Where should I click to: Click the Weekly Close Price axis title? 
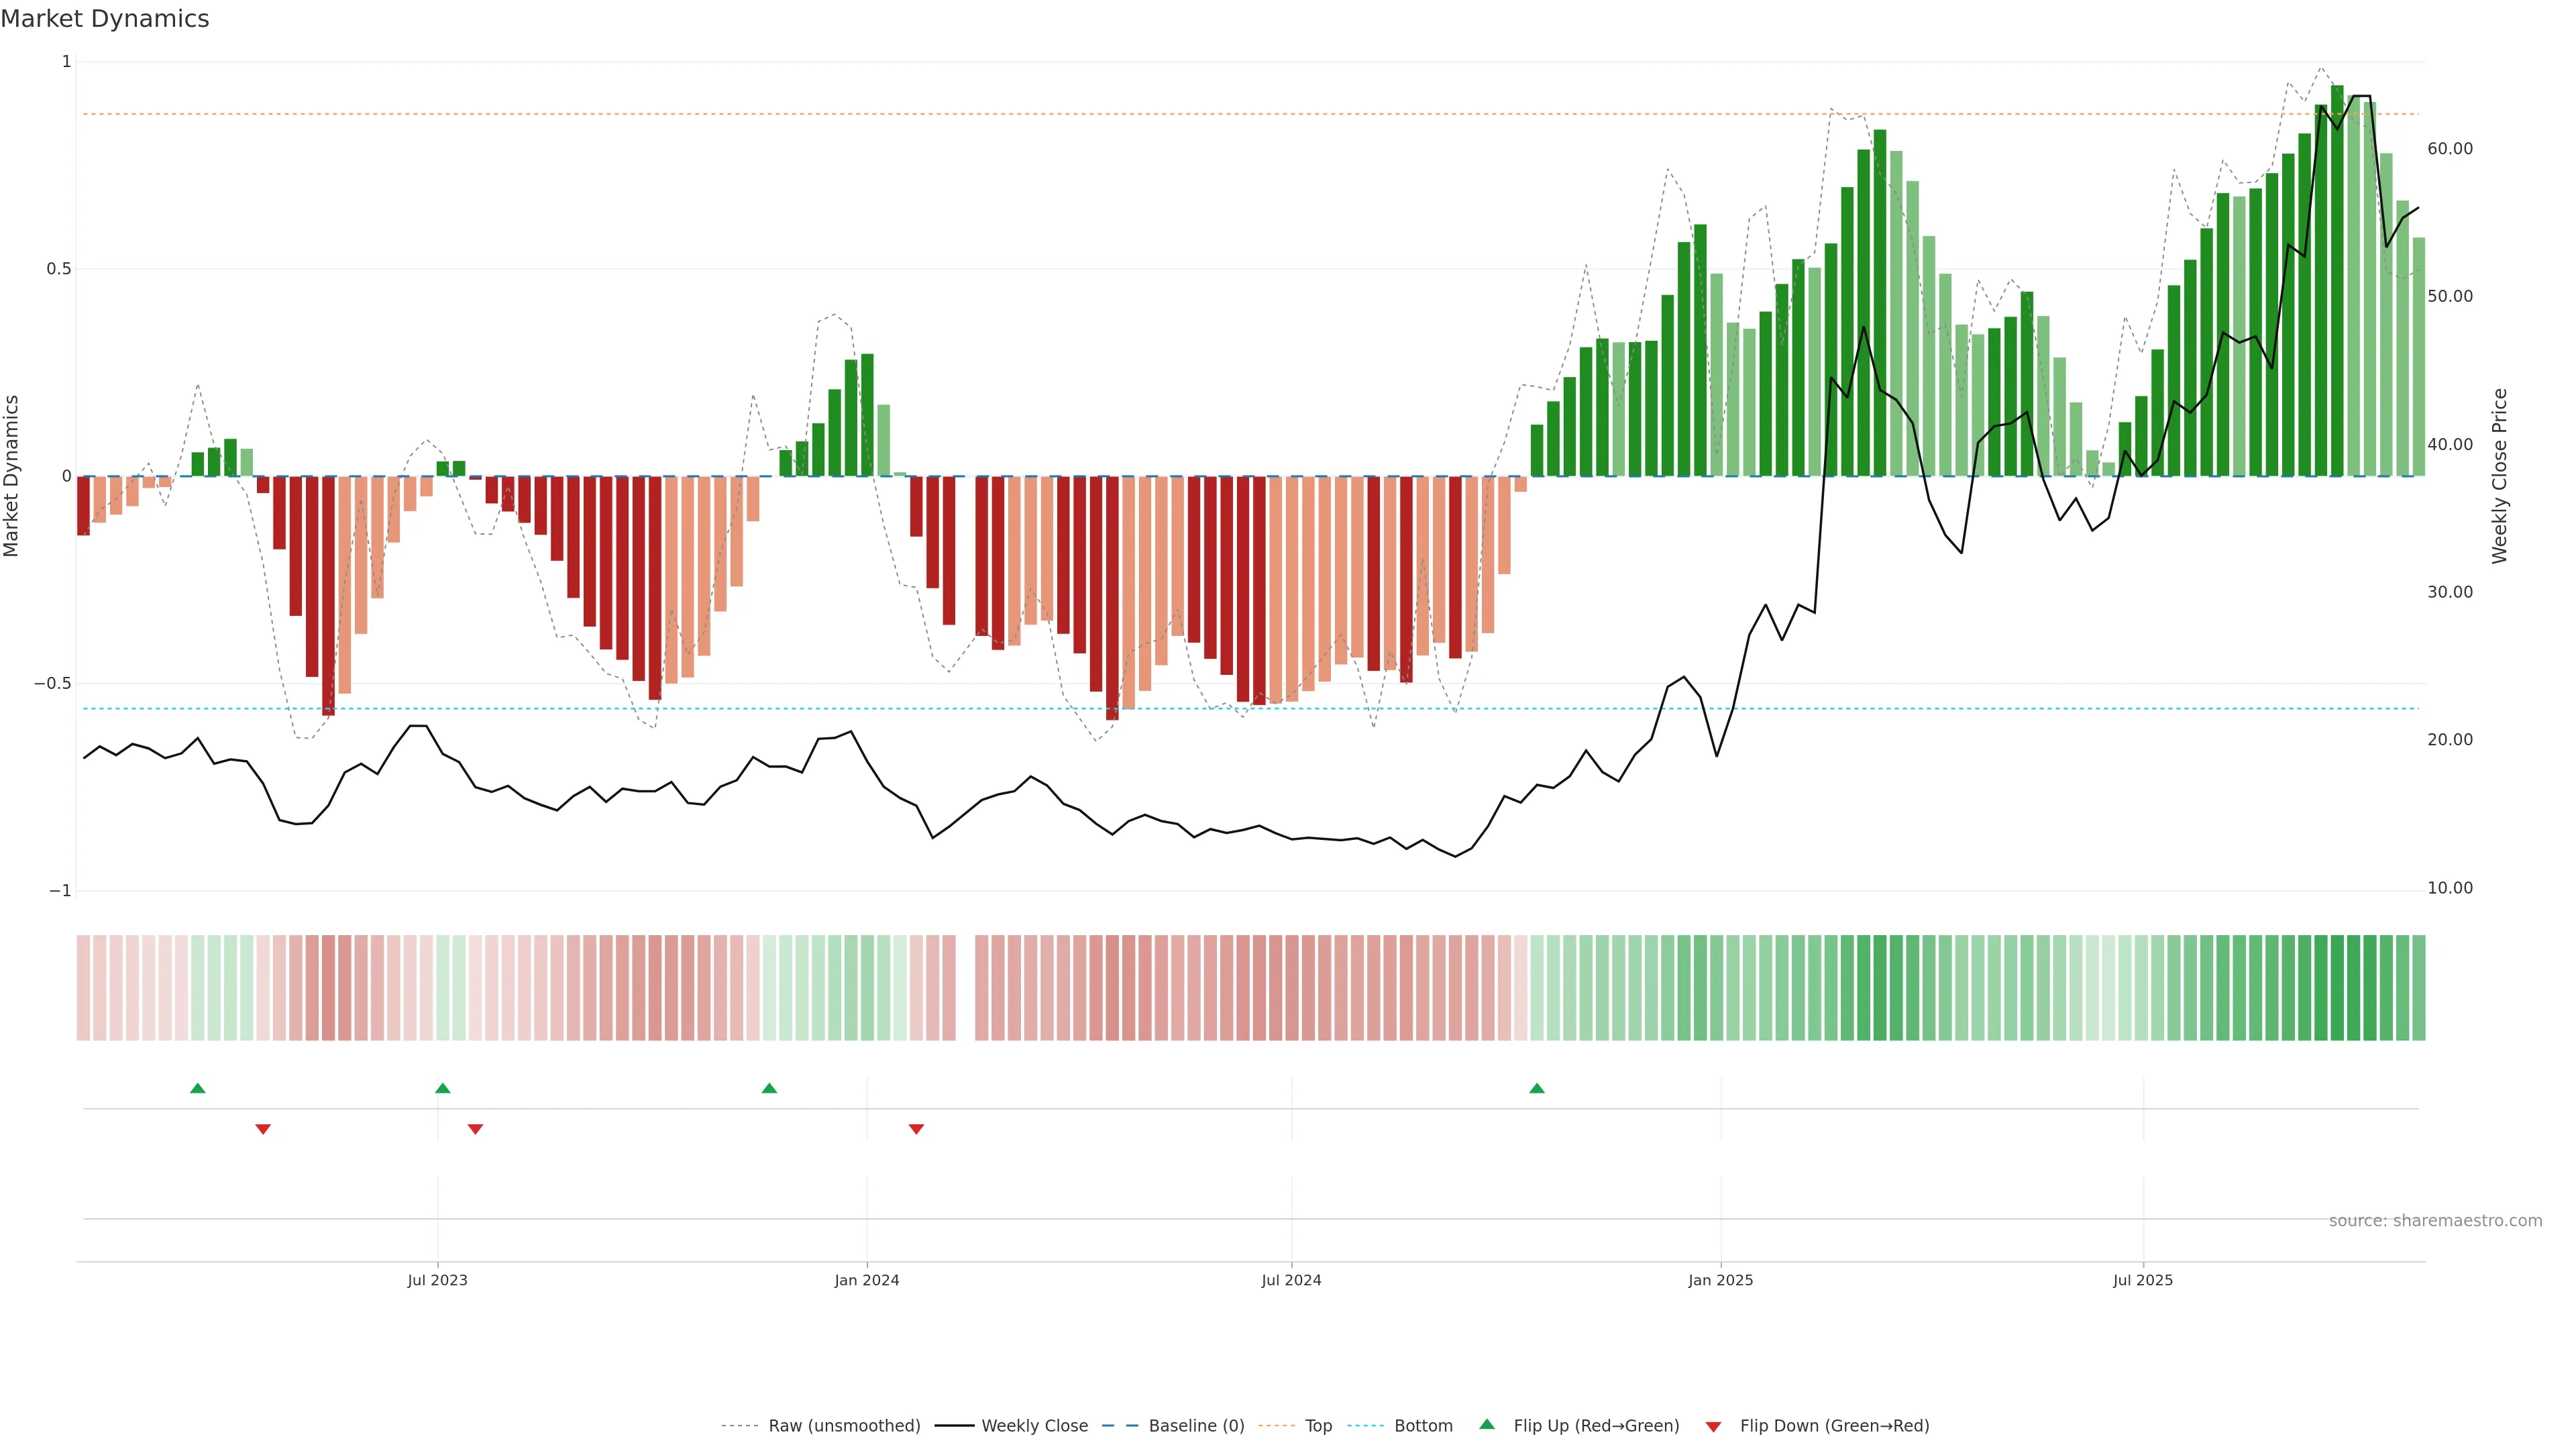pyautogui.click(x=2500, y=476)
